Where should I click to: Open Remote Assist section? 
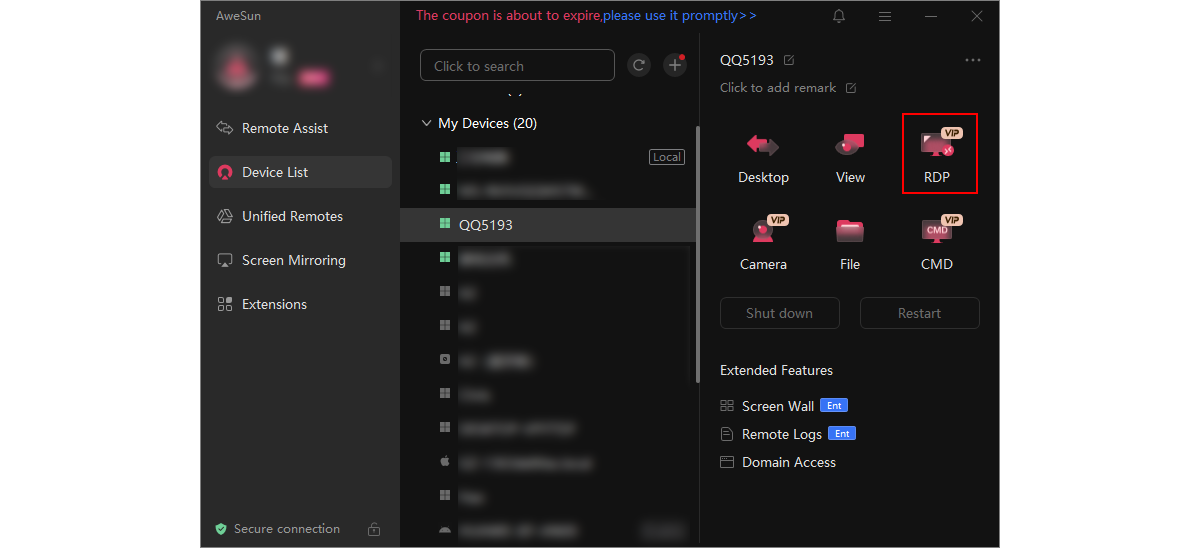click(x=301, y=128)
